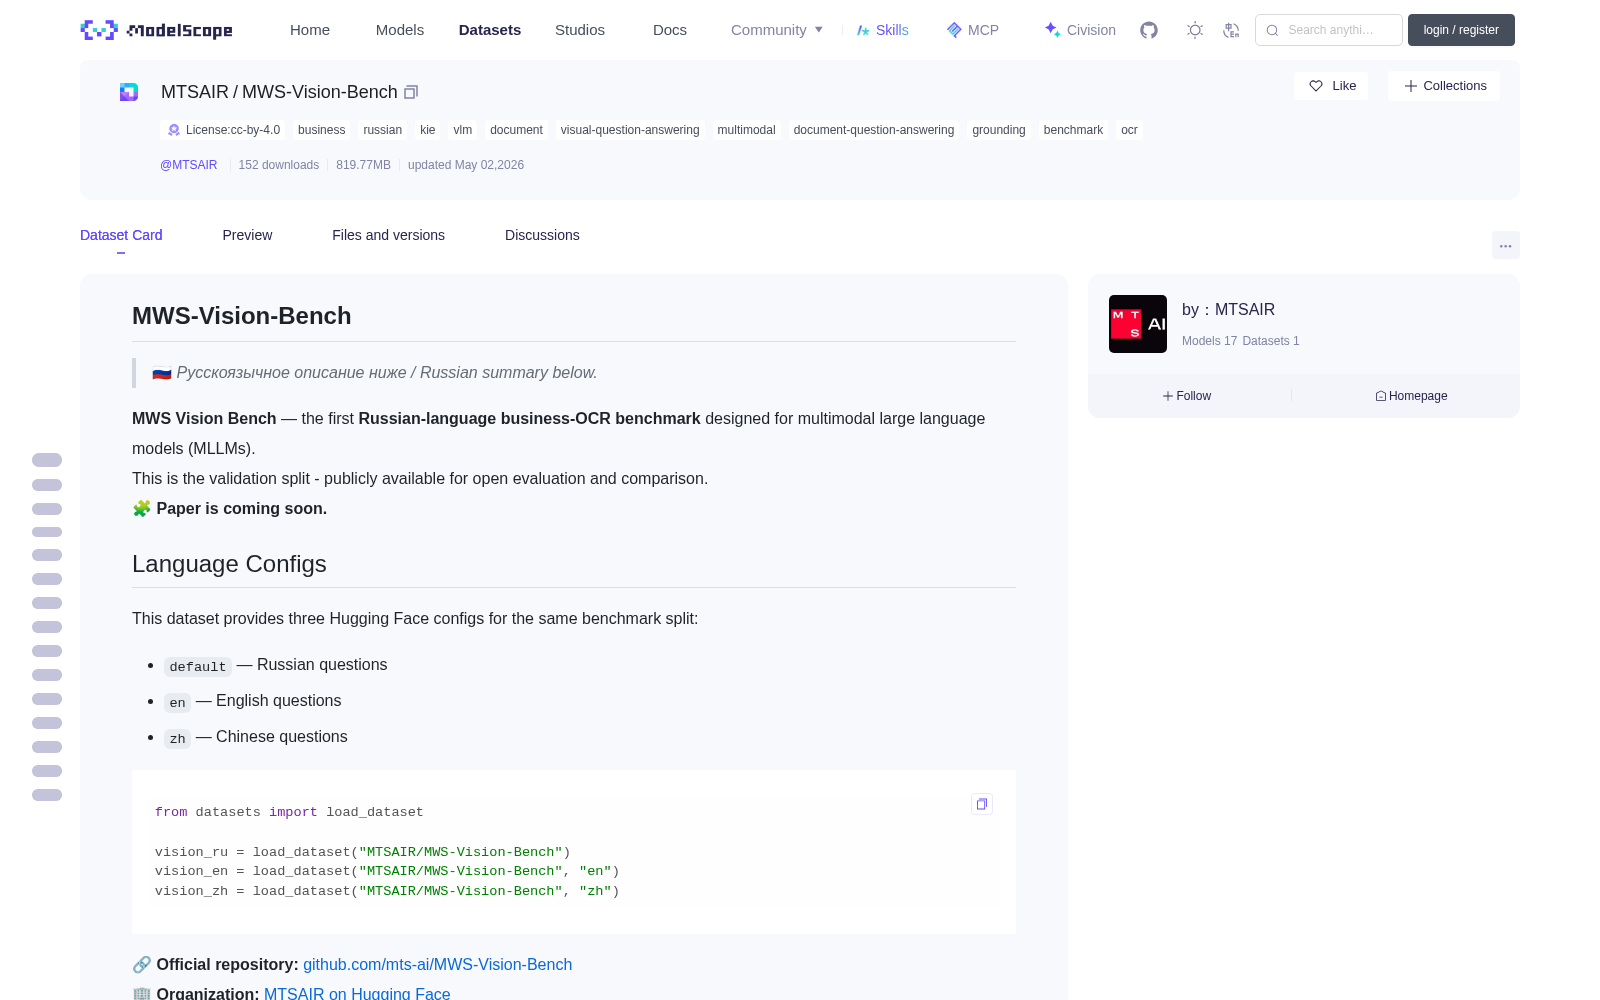1600x1000 pixels.
Task: Open the Models section
Action: tap(400, 30)
